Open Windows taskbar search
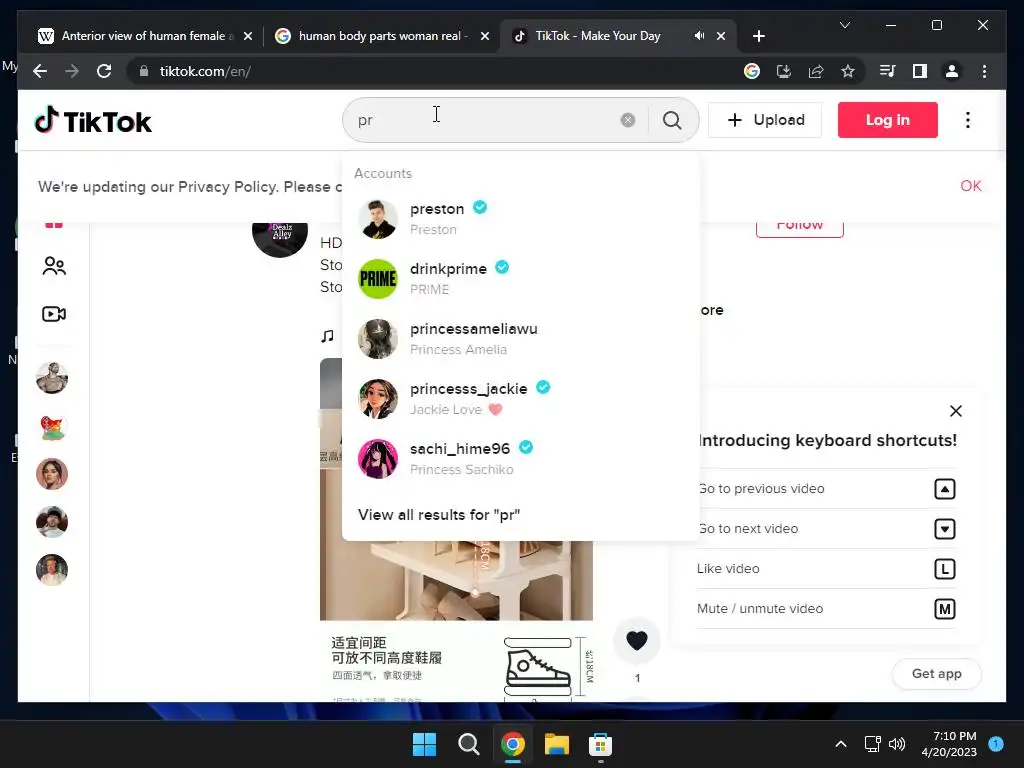This screenshot has width=1024, height=768. pos(468,744)
